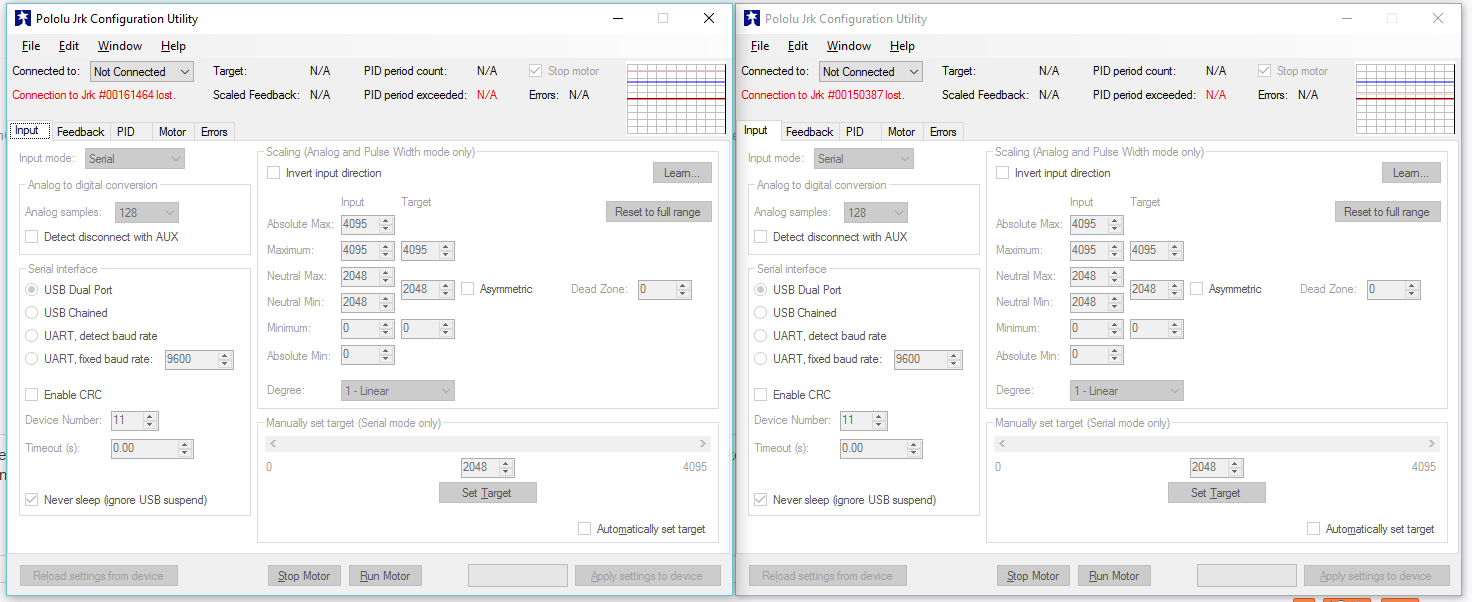Image resolution: width=1472 pixels, height=602 pixels.
Task: Open the Motor tab in Jrk #00150387 window
Action: pyautogui.click(x=901, y=132)
